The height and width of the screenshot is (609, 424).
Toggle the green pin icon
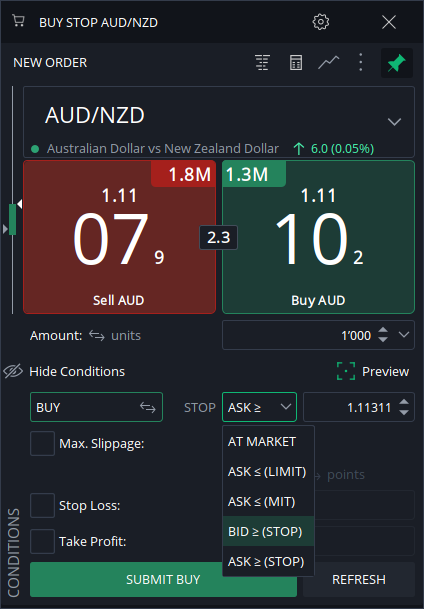(x=397, y=63)
